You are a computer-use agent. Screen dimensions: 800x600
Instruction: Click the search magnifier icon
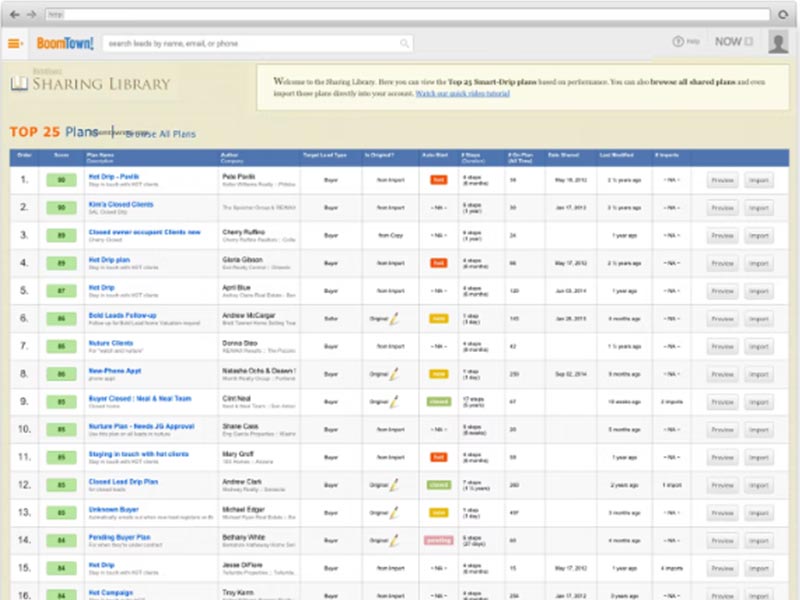pyautogui.click(x=403, y=43)
